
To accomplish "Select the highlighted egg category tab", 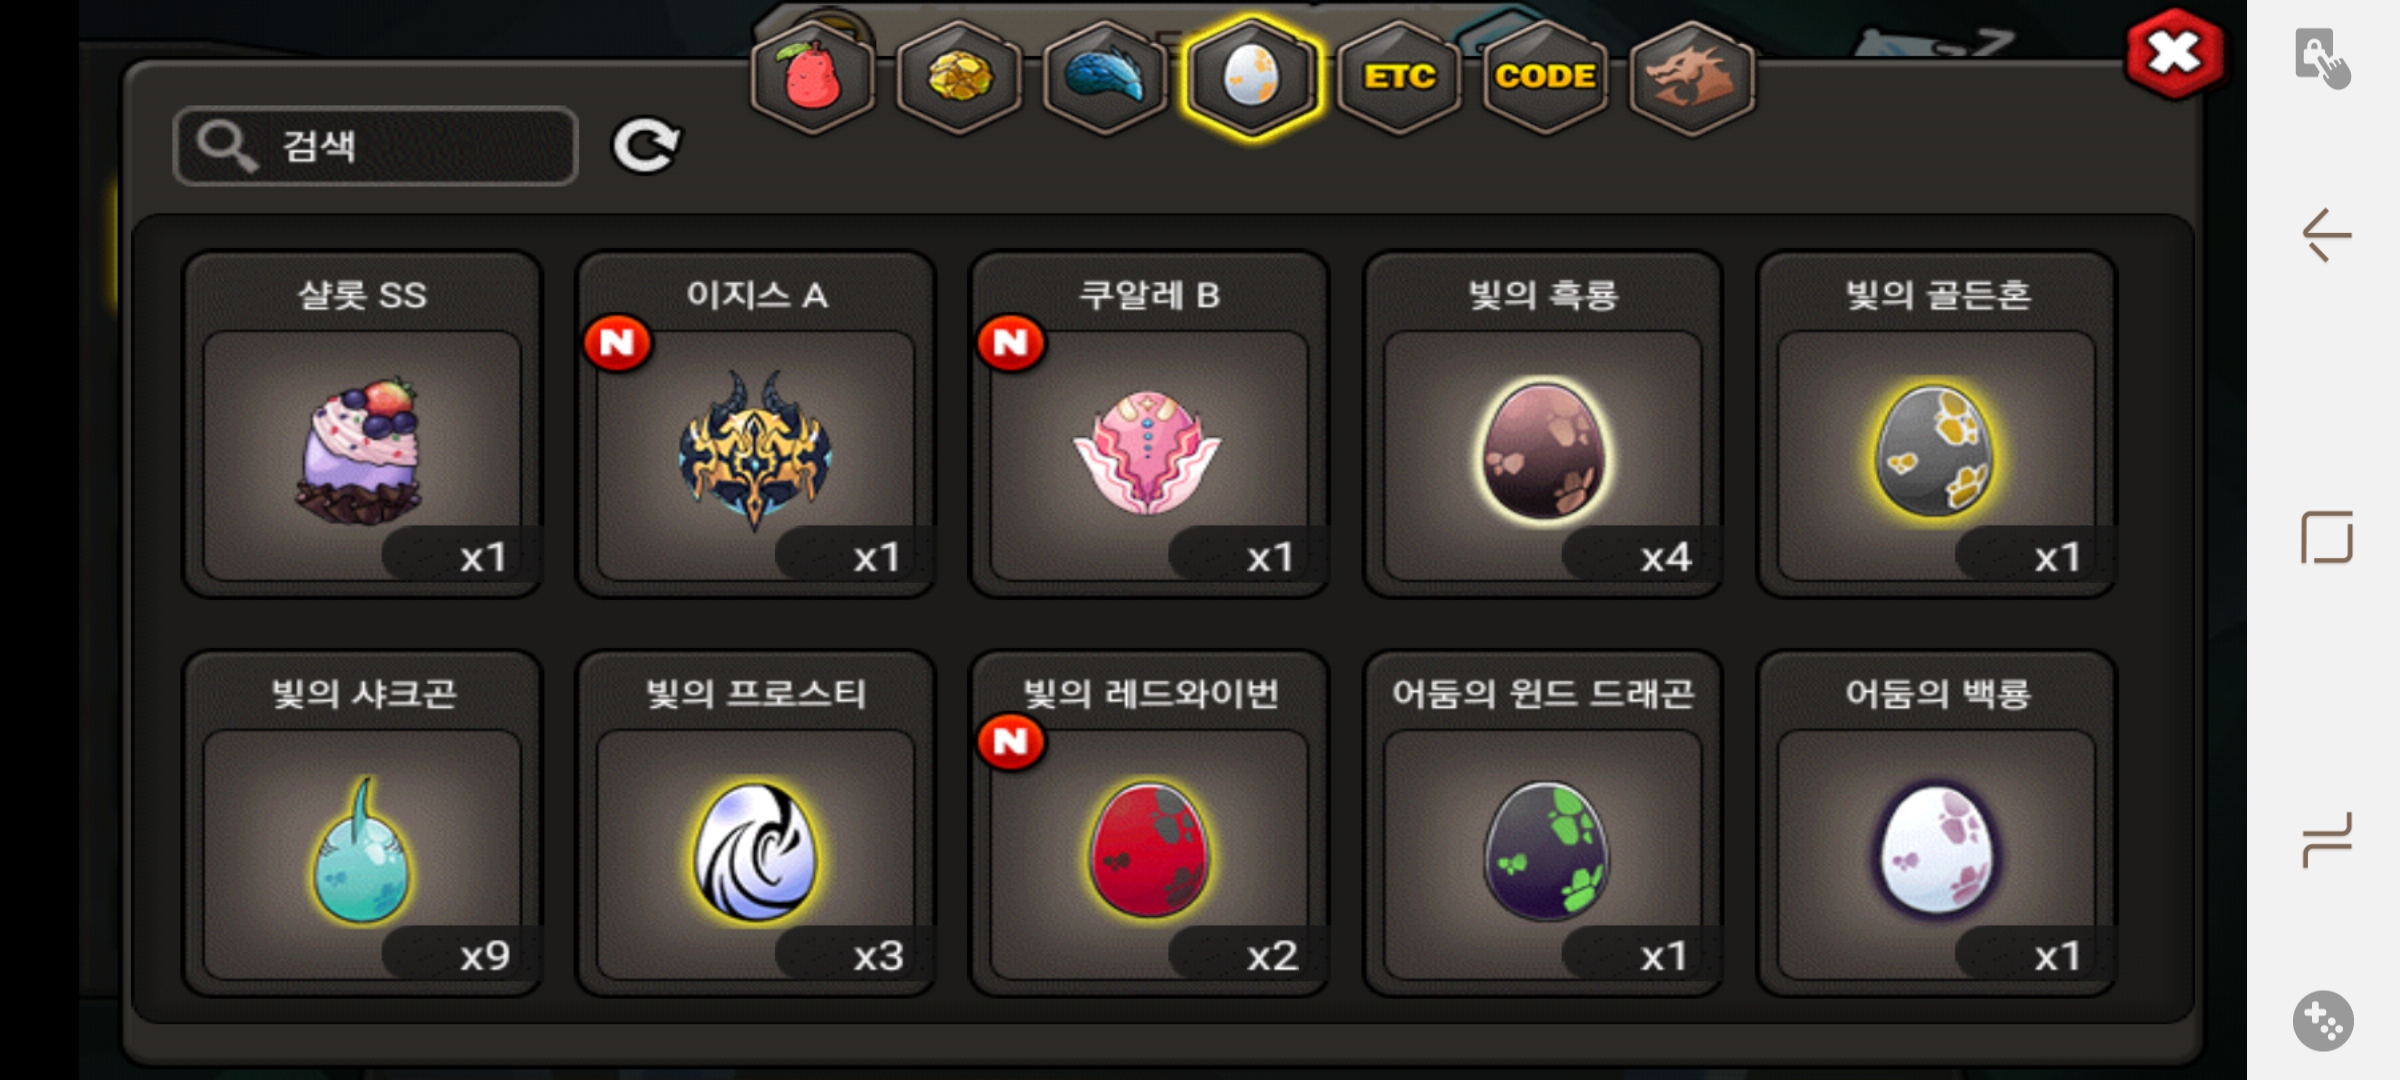I will tap(1251, 77).
